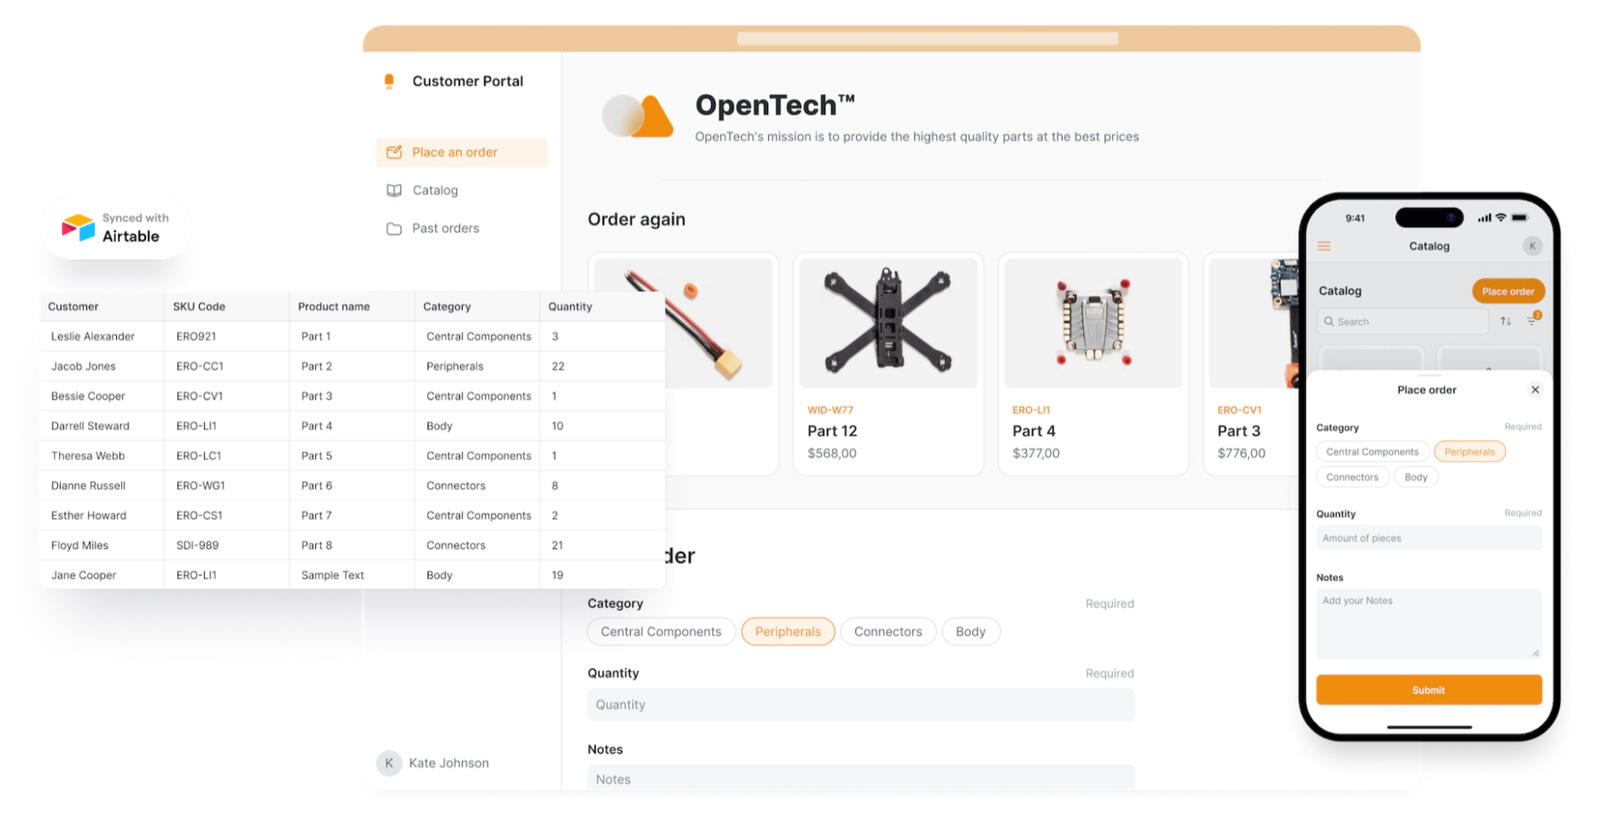Click the Past orders folder icon
Image resolution: width=1620 pixels, height=830 pixels.
click(x=394, y=229)
